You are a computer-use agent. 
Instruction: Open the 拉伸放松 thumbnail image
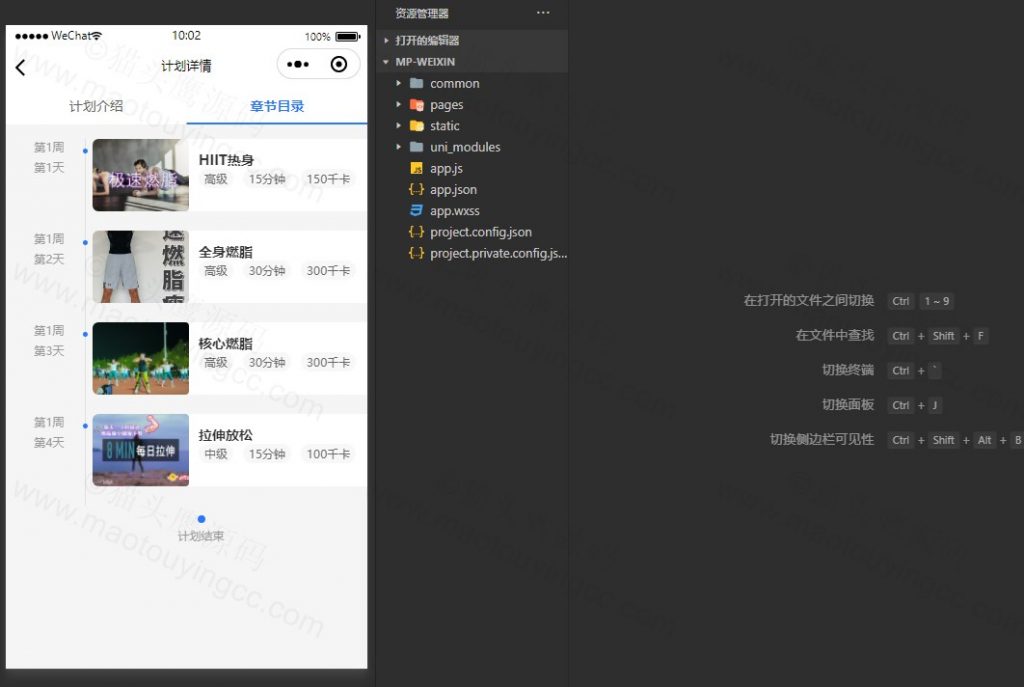coord(140,450)
